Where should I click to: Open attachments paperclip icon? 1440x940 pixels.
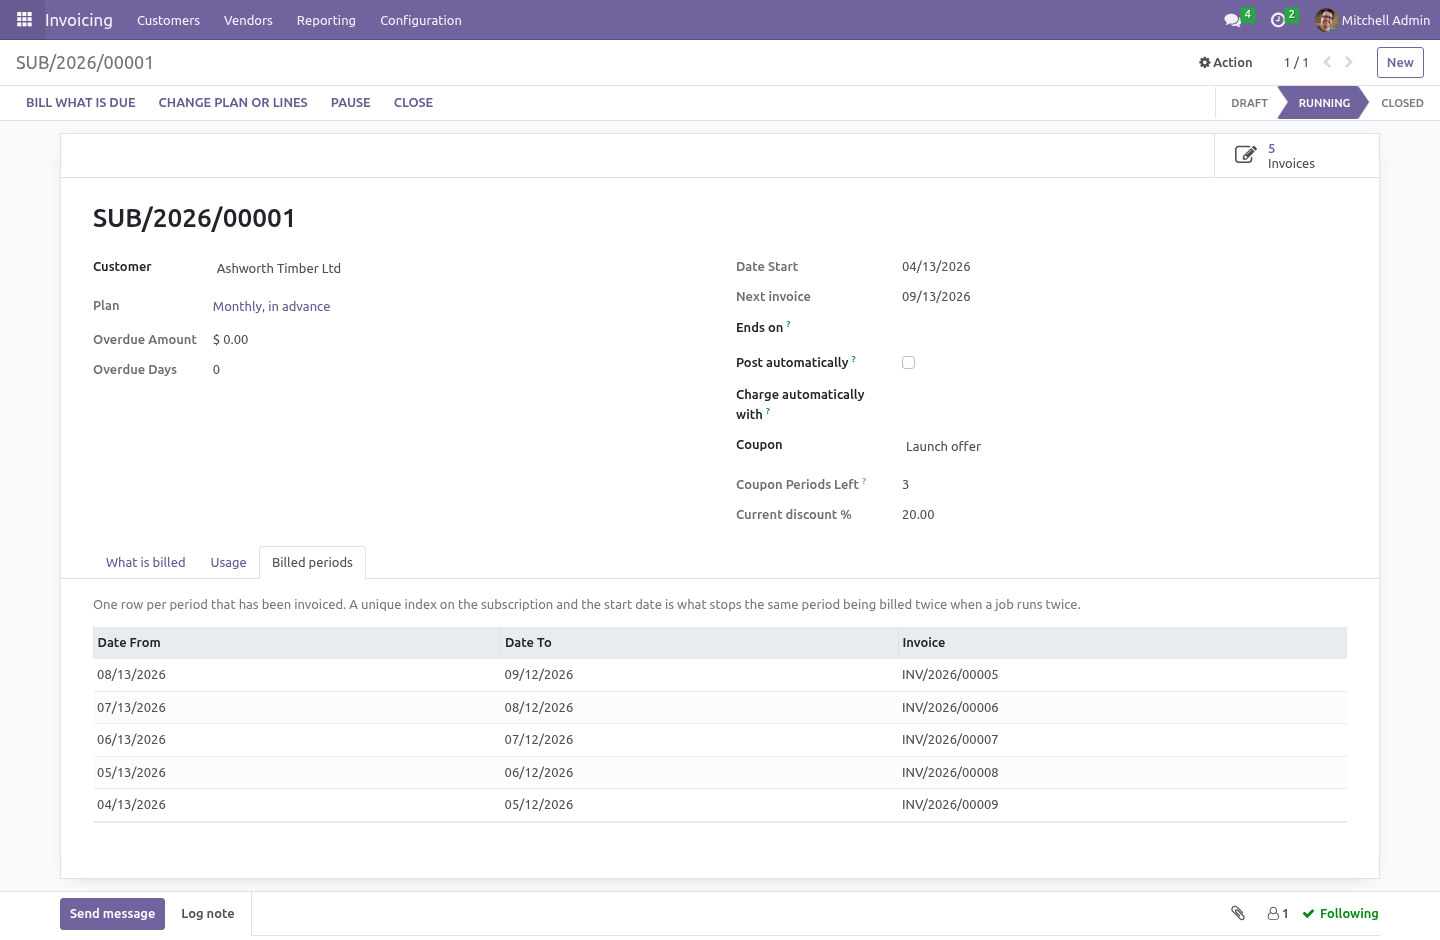pos(1238,913)
